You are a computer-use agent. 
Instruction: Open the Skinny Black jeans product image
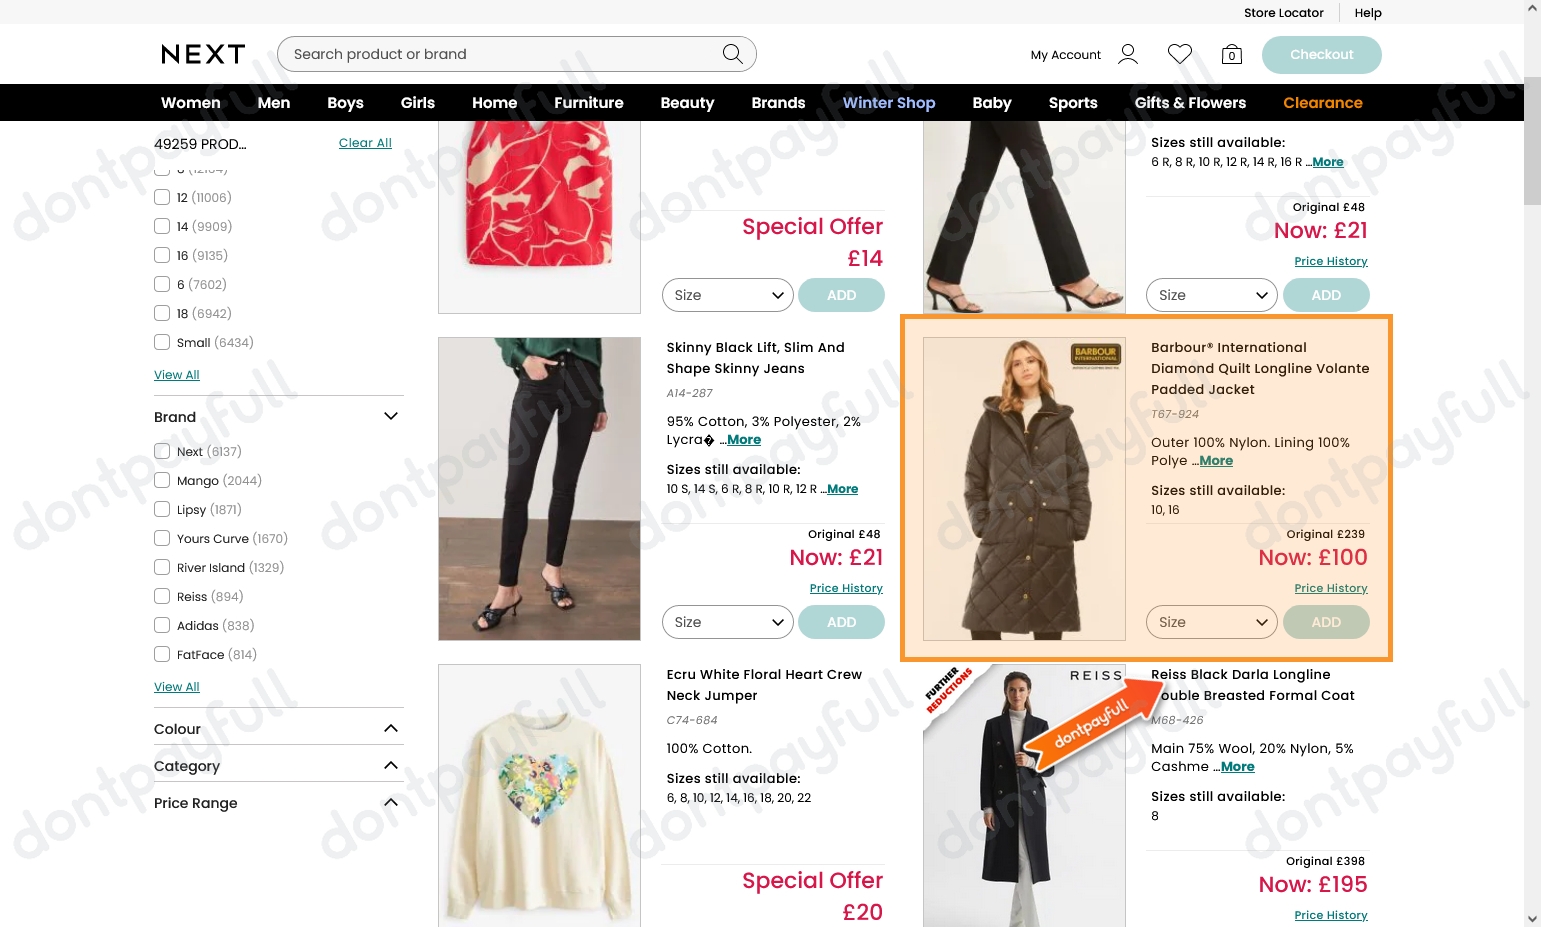point(539,489)
